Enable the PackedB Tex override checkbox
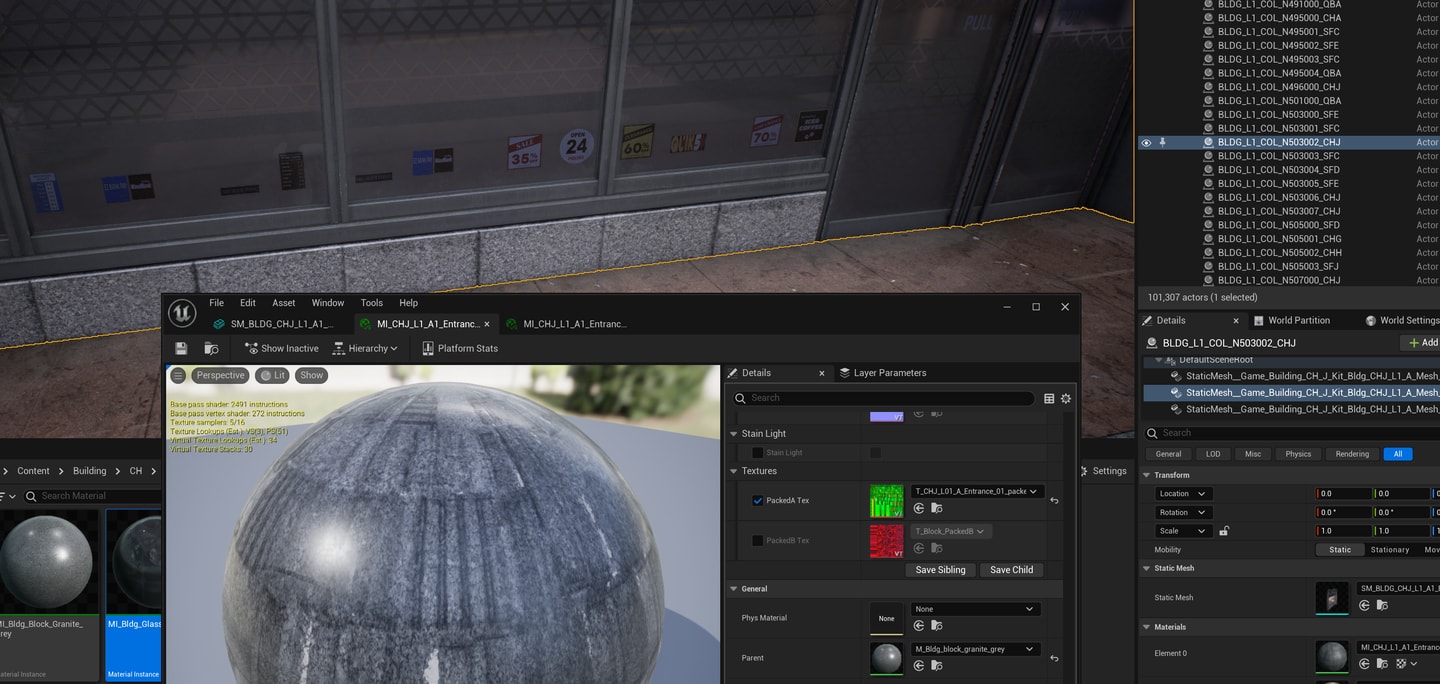This screenshot has height=684, width=1440. tap(757, 541)
